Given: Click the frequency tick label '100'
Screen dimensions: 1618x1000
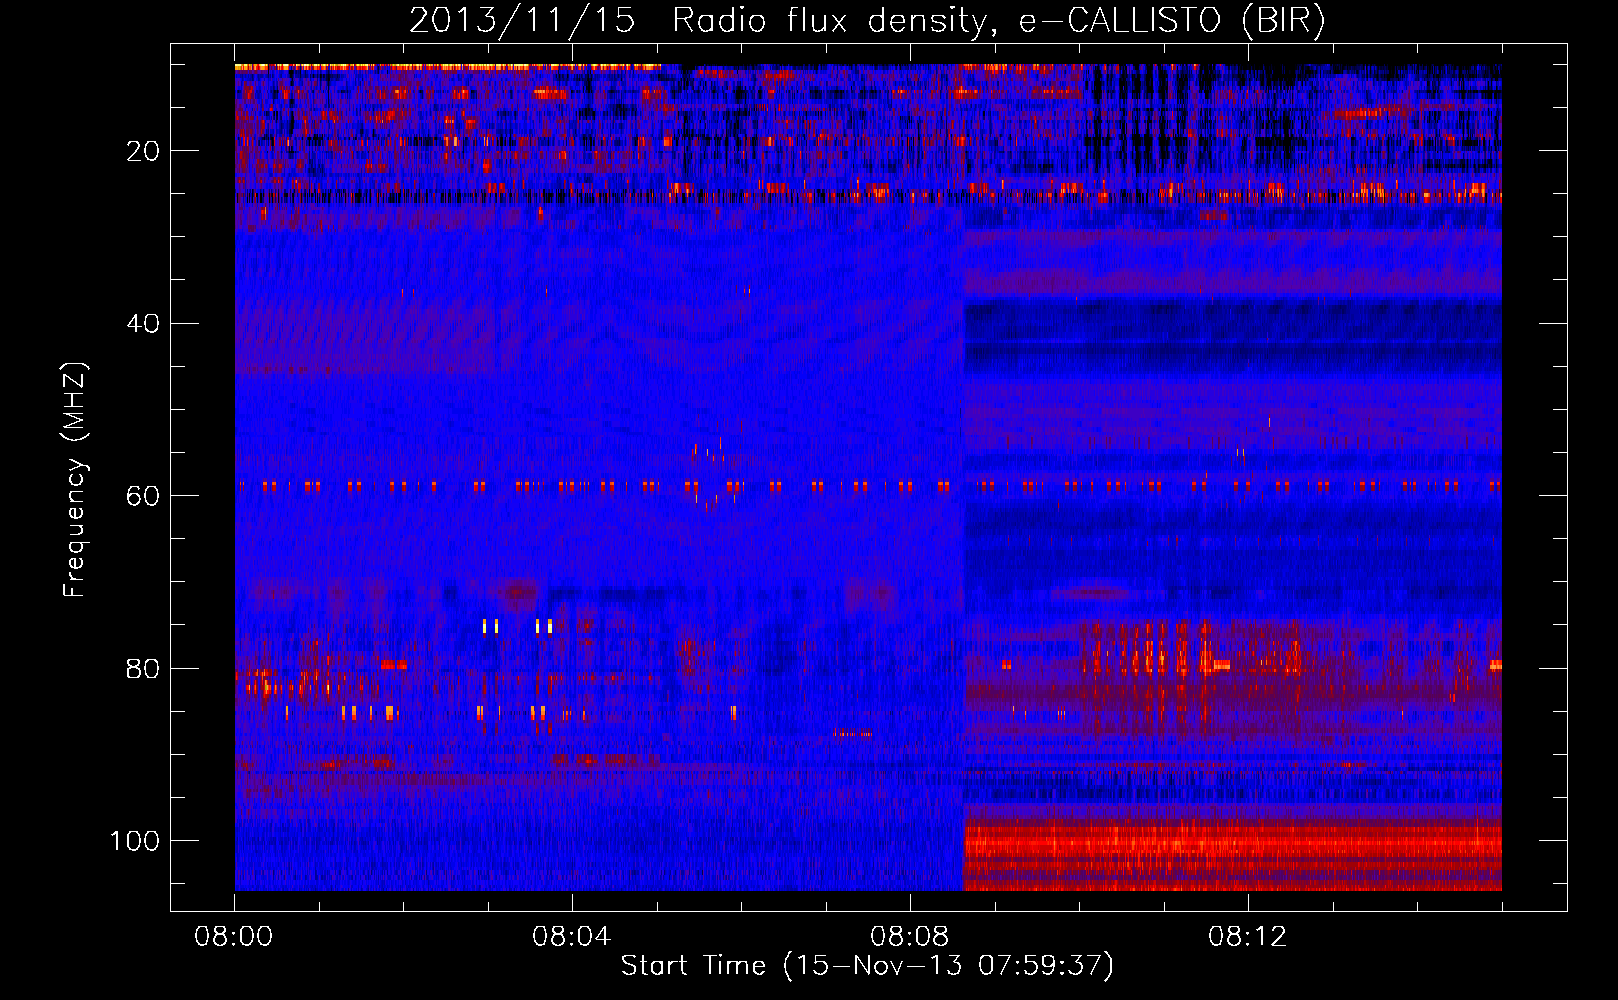Looking at the screenshot, I should pos(135,841).
